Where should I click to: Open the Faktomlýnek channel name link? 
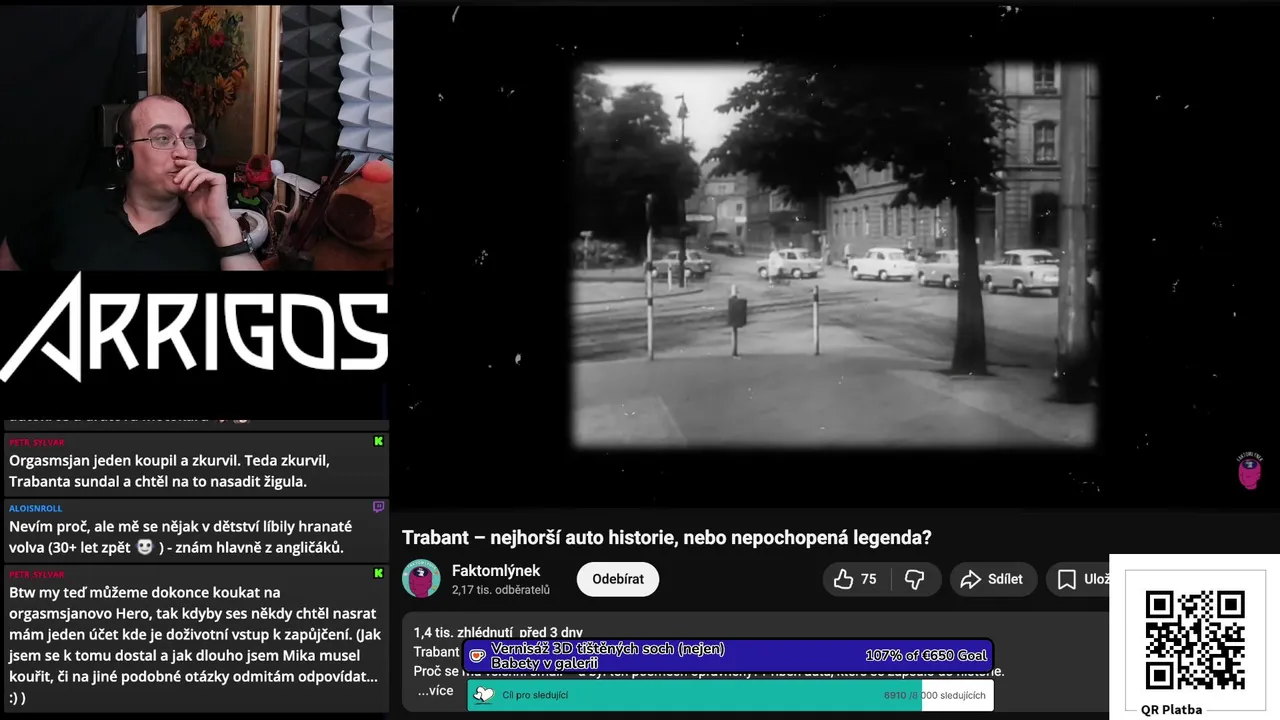coord(496,570)
